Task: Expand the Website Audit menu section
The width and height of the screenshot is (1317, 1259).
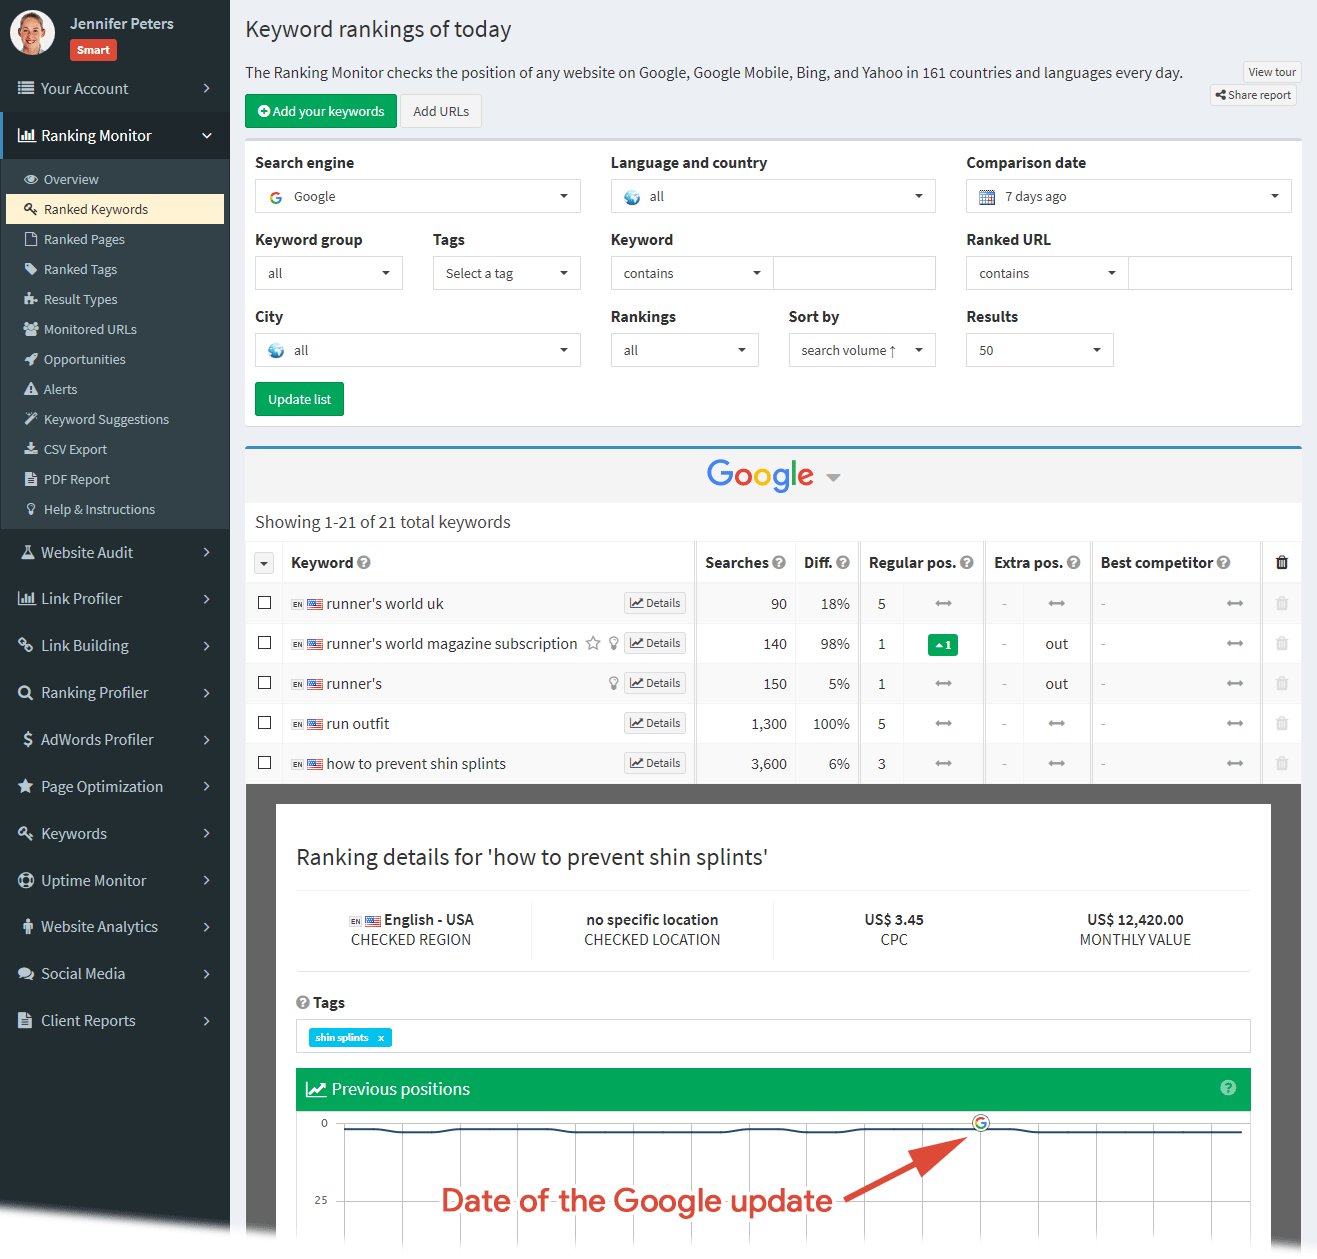Action: (115, 553)
